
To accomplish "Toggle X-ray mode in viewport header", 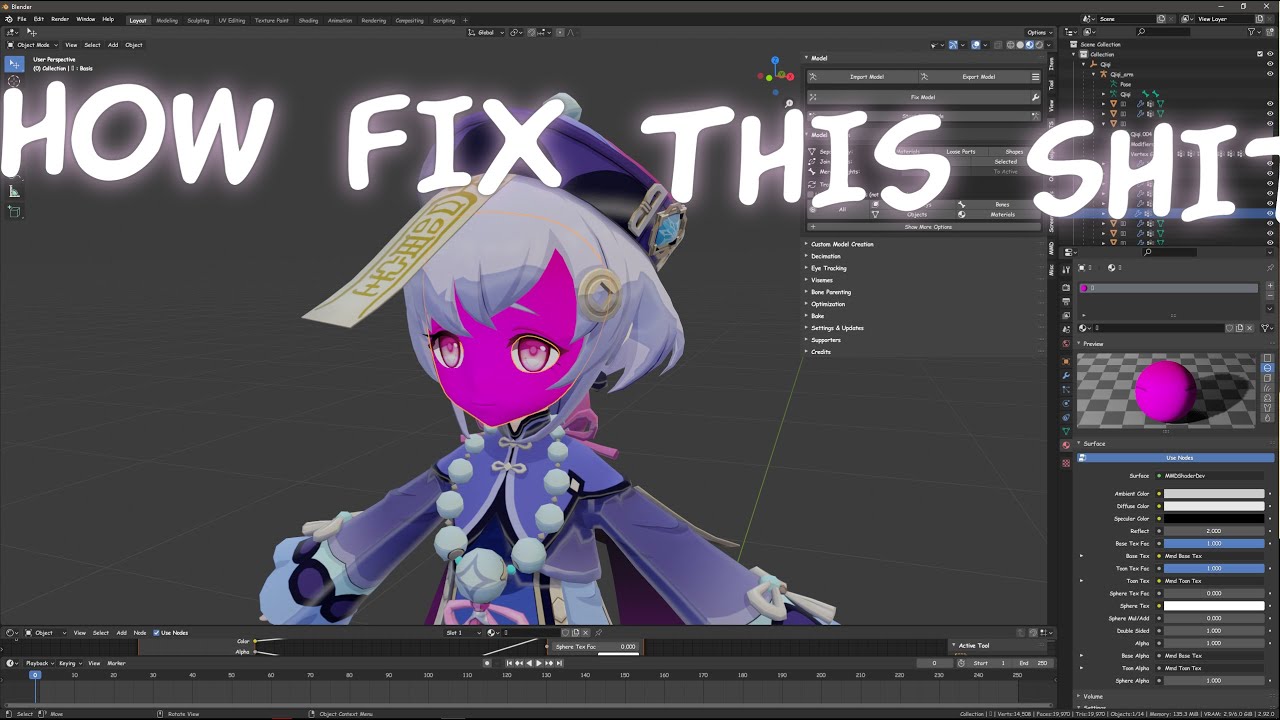I will pos(998,44).
